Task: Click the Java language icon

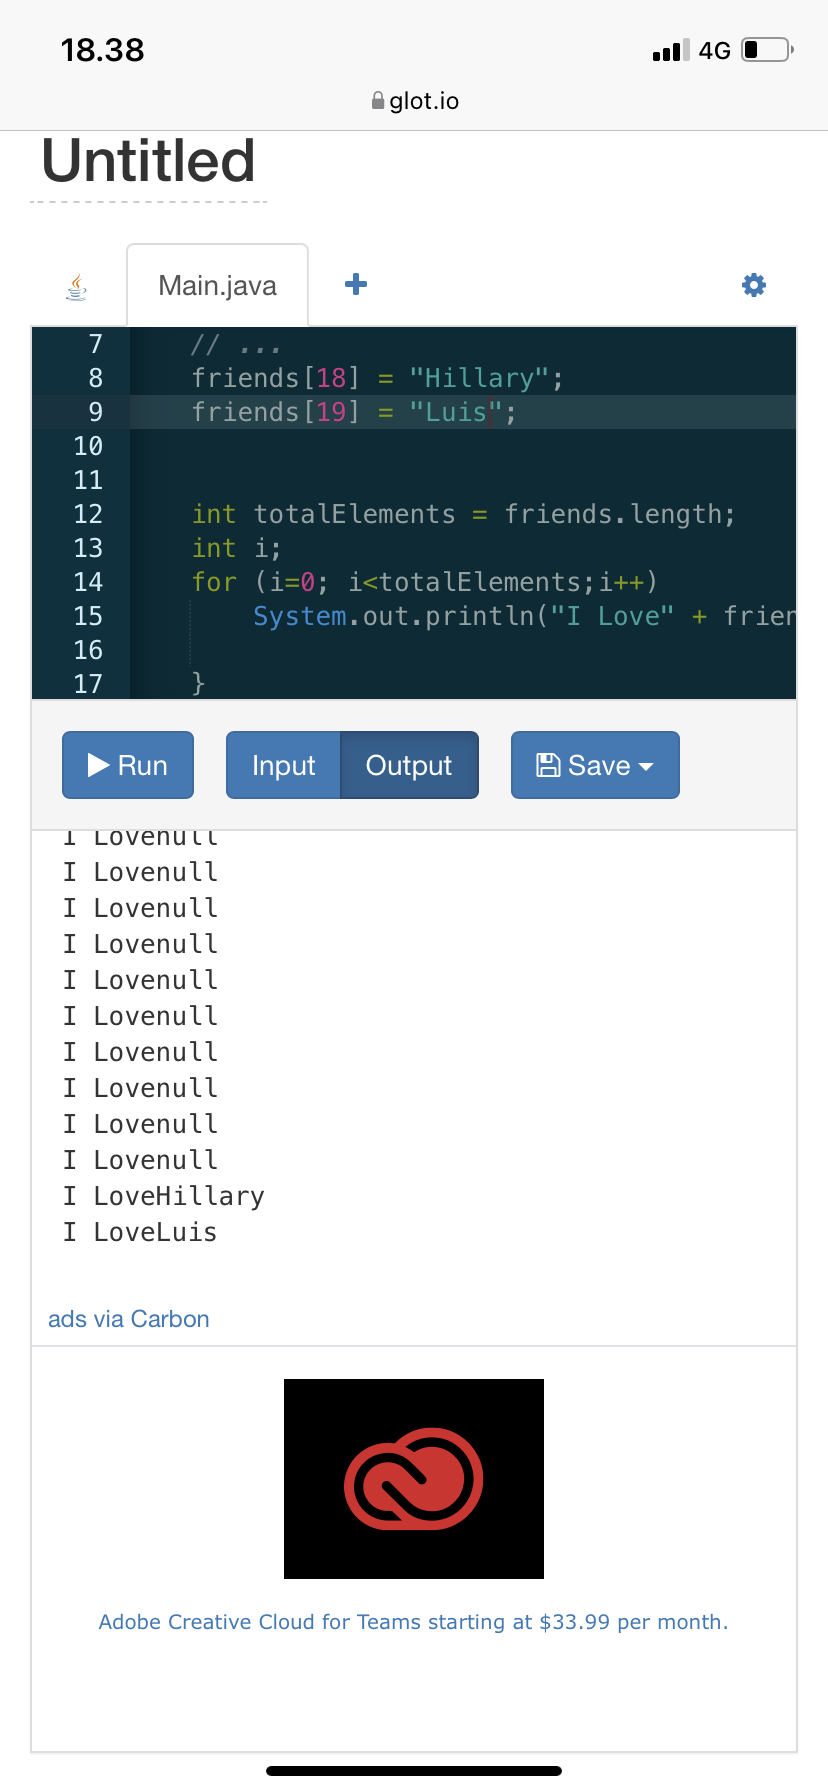Action: tap(76, 288)
